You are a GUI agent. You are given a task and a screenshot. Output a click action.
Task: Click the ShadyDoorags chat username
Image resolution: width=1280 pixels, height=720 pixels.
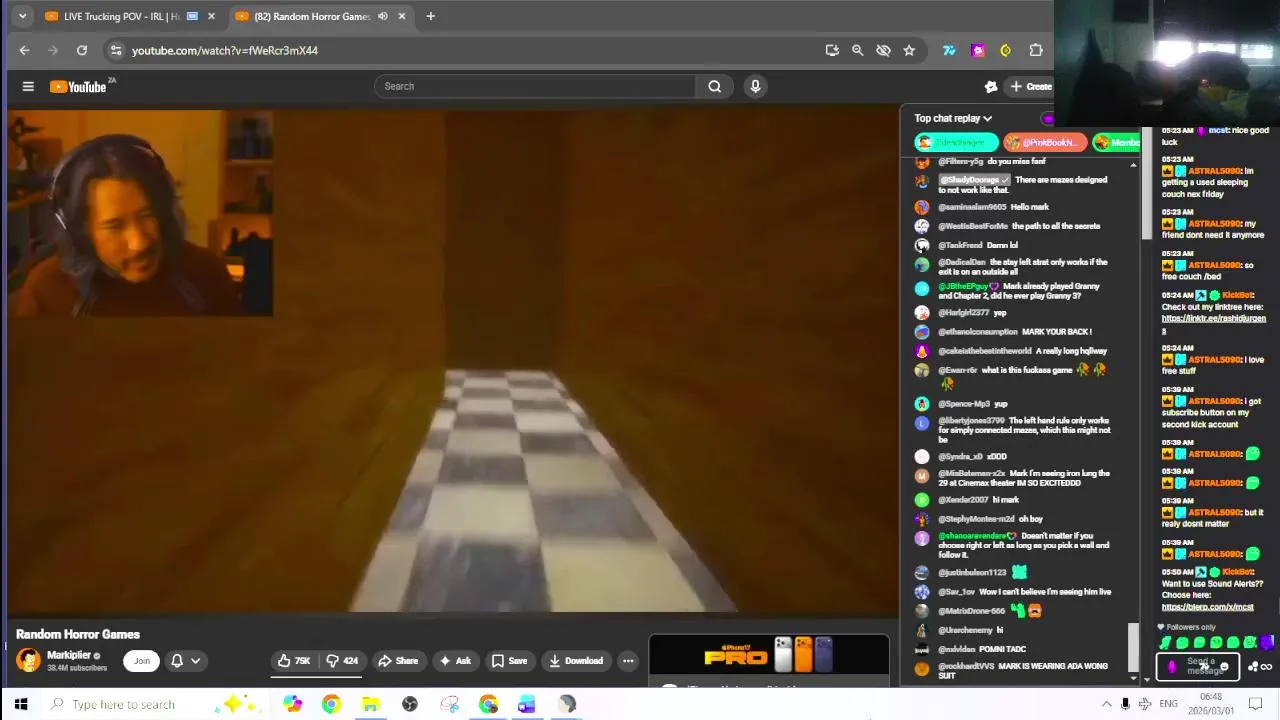[x=973, y=180]
